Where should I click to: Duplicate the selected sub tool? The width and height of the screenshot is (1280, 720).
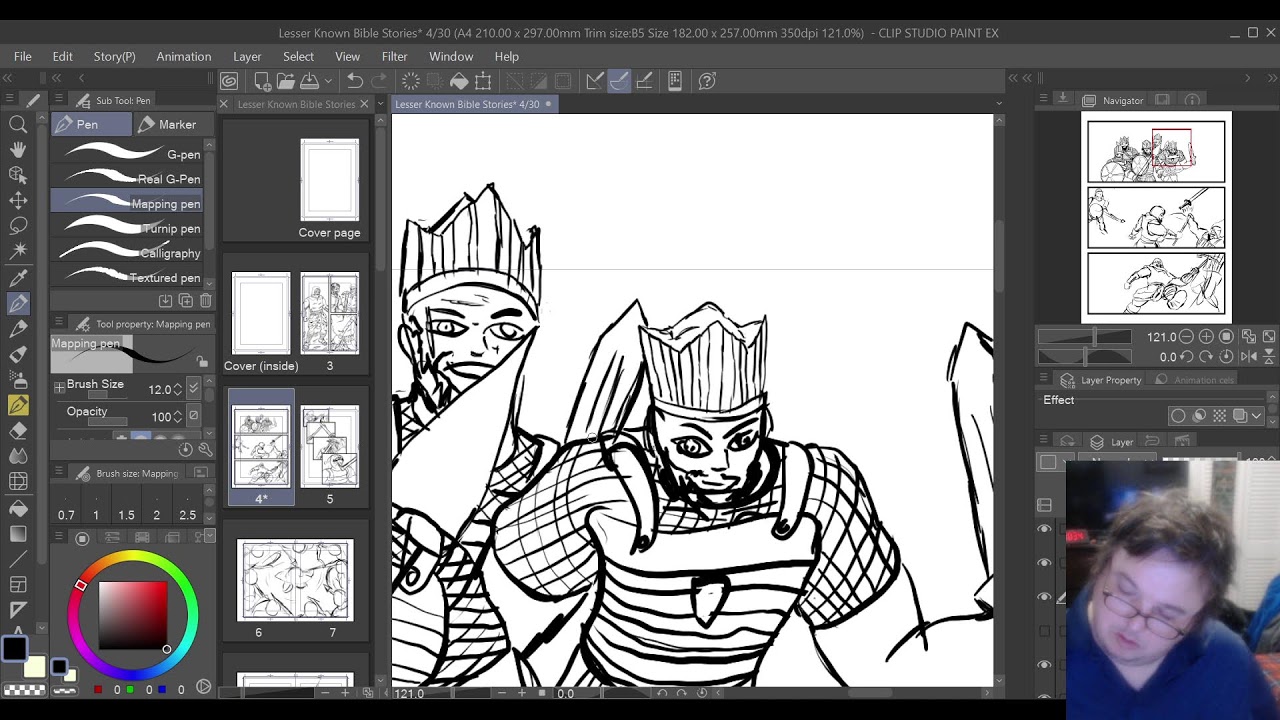pyautogui.click(x=186, y=301)
